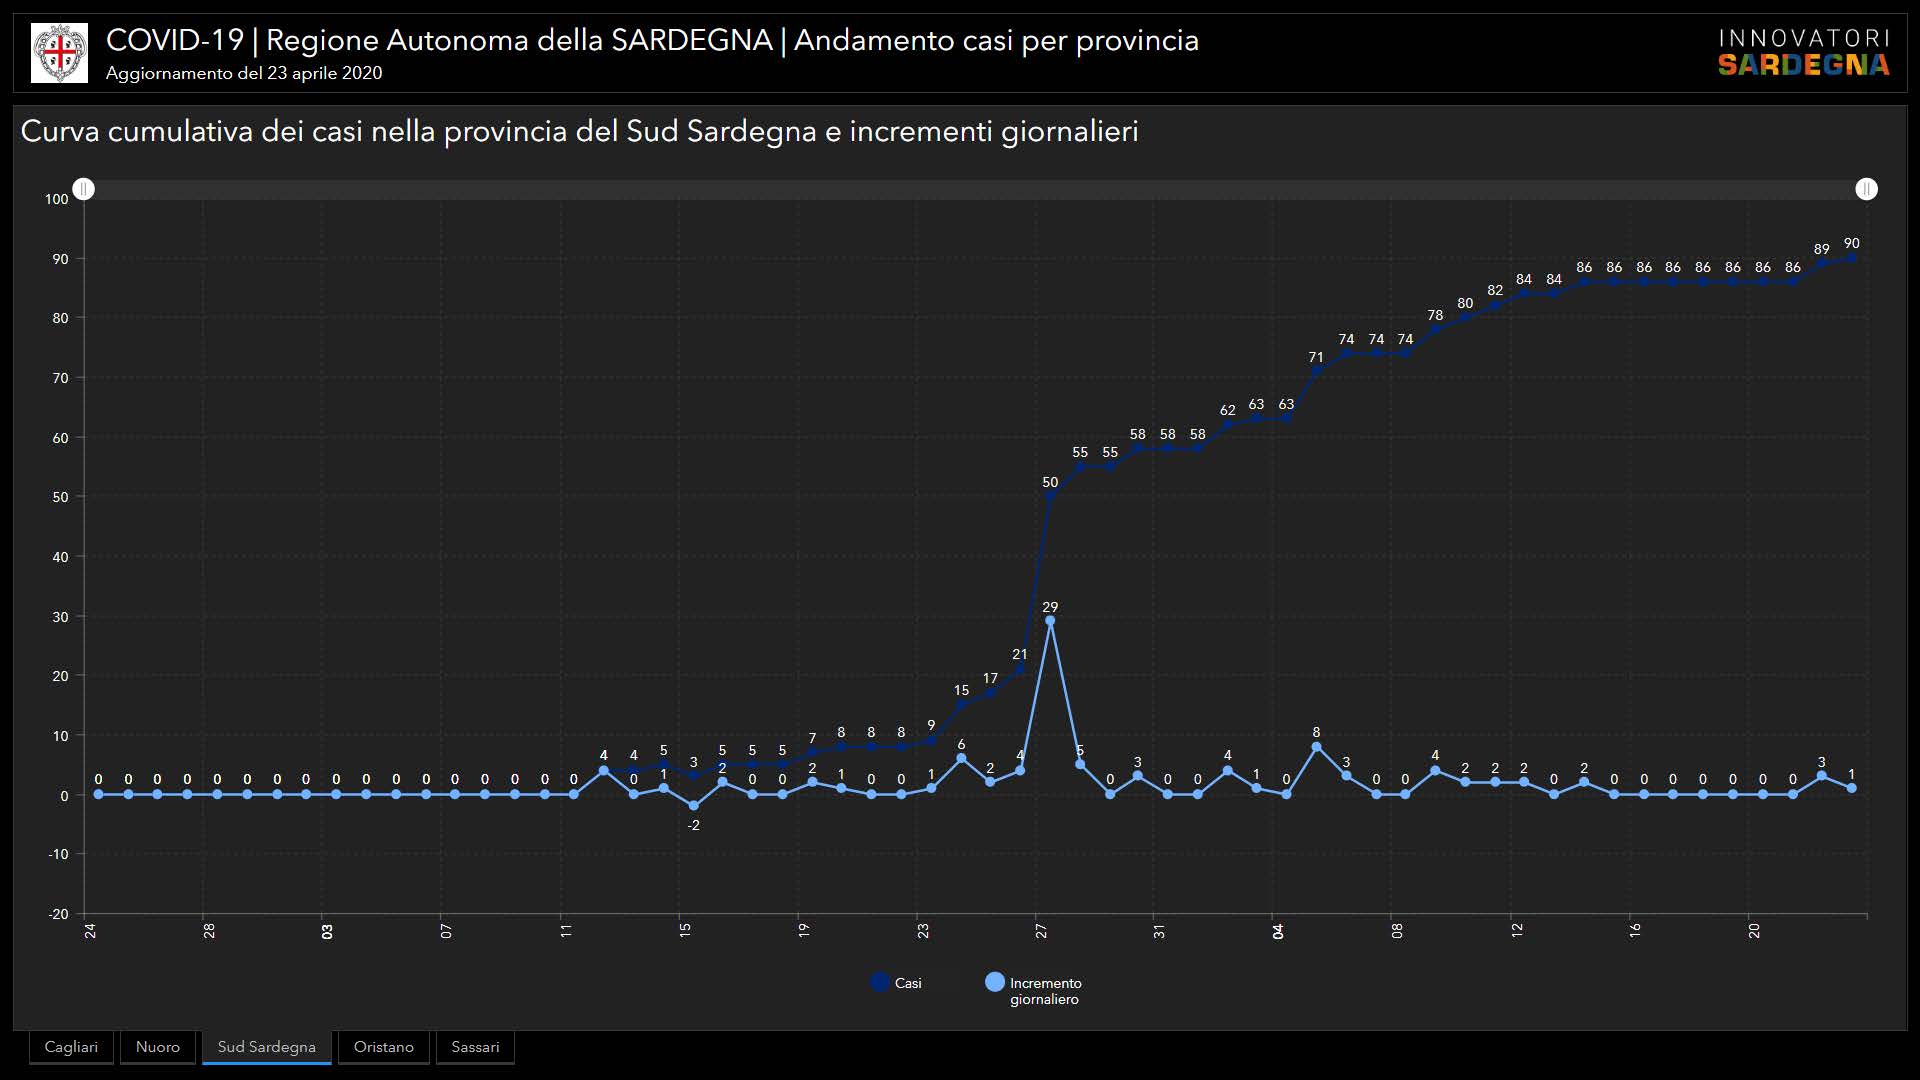Click the peak increment point labeled 29
Viewport: 1920px width, 1080px height.
tap(1050, 621)
